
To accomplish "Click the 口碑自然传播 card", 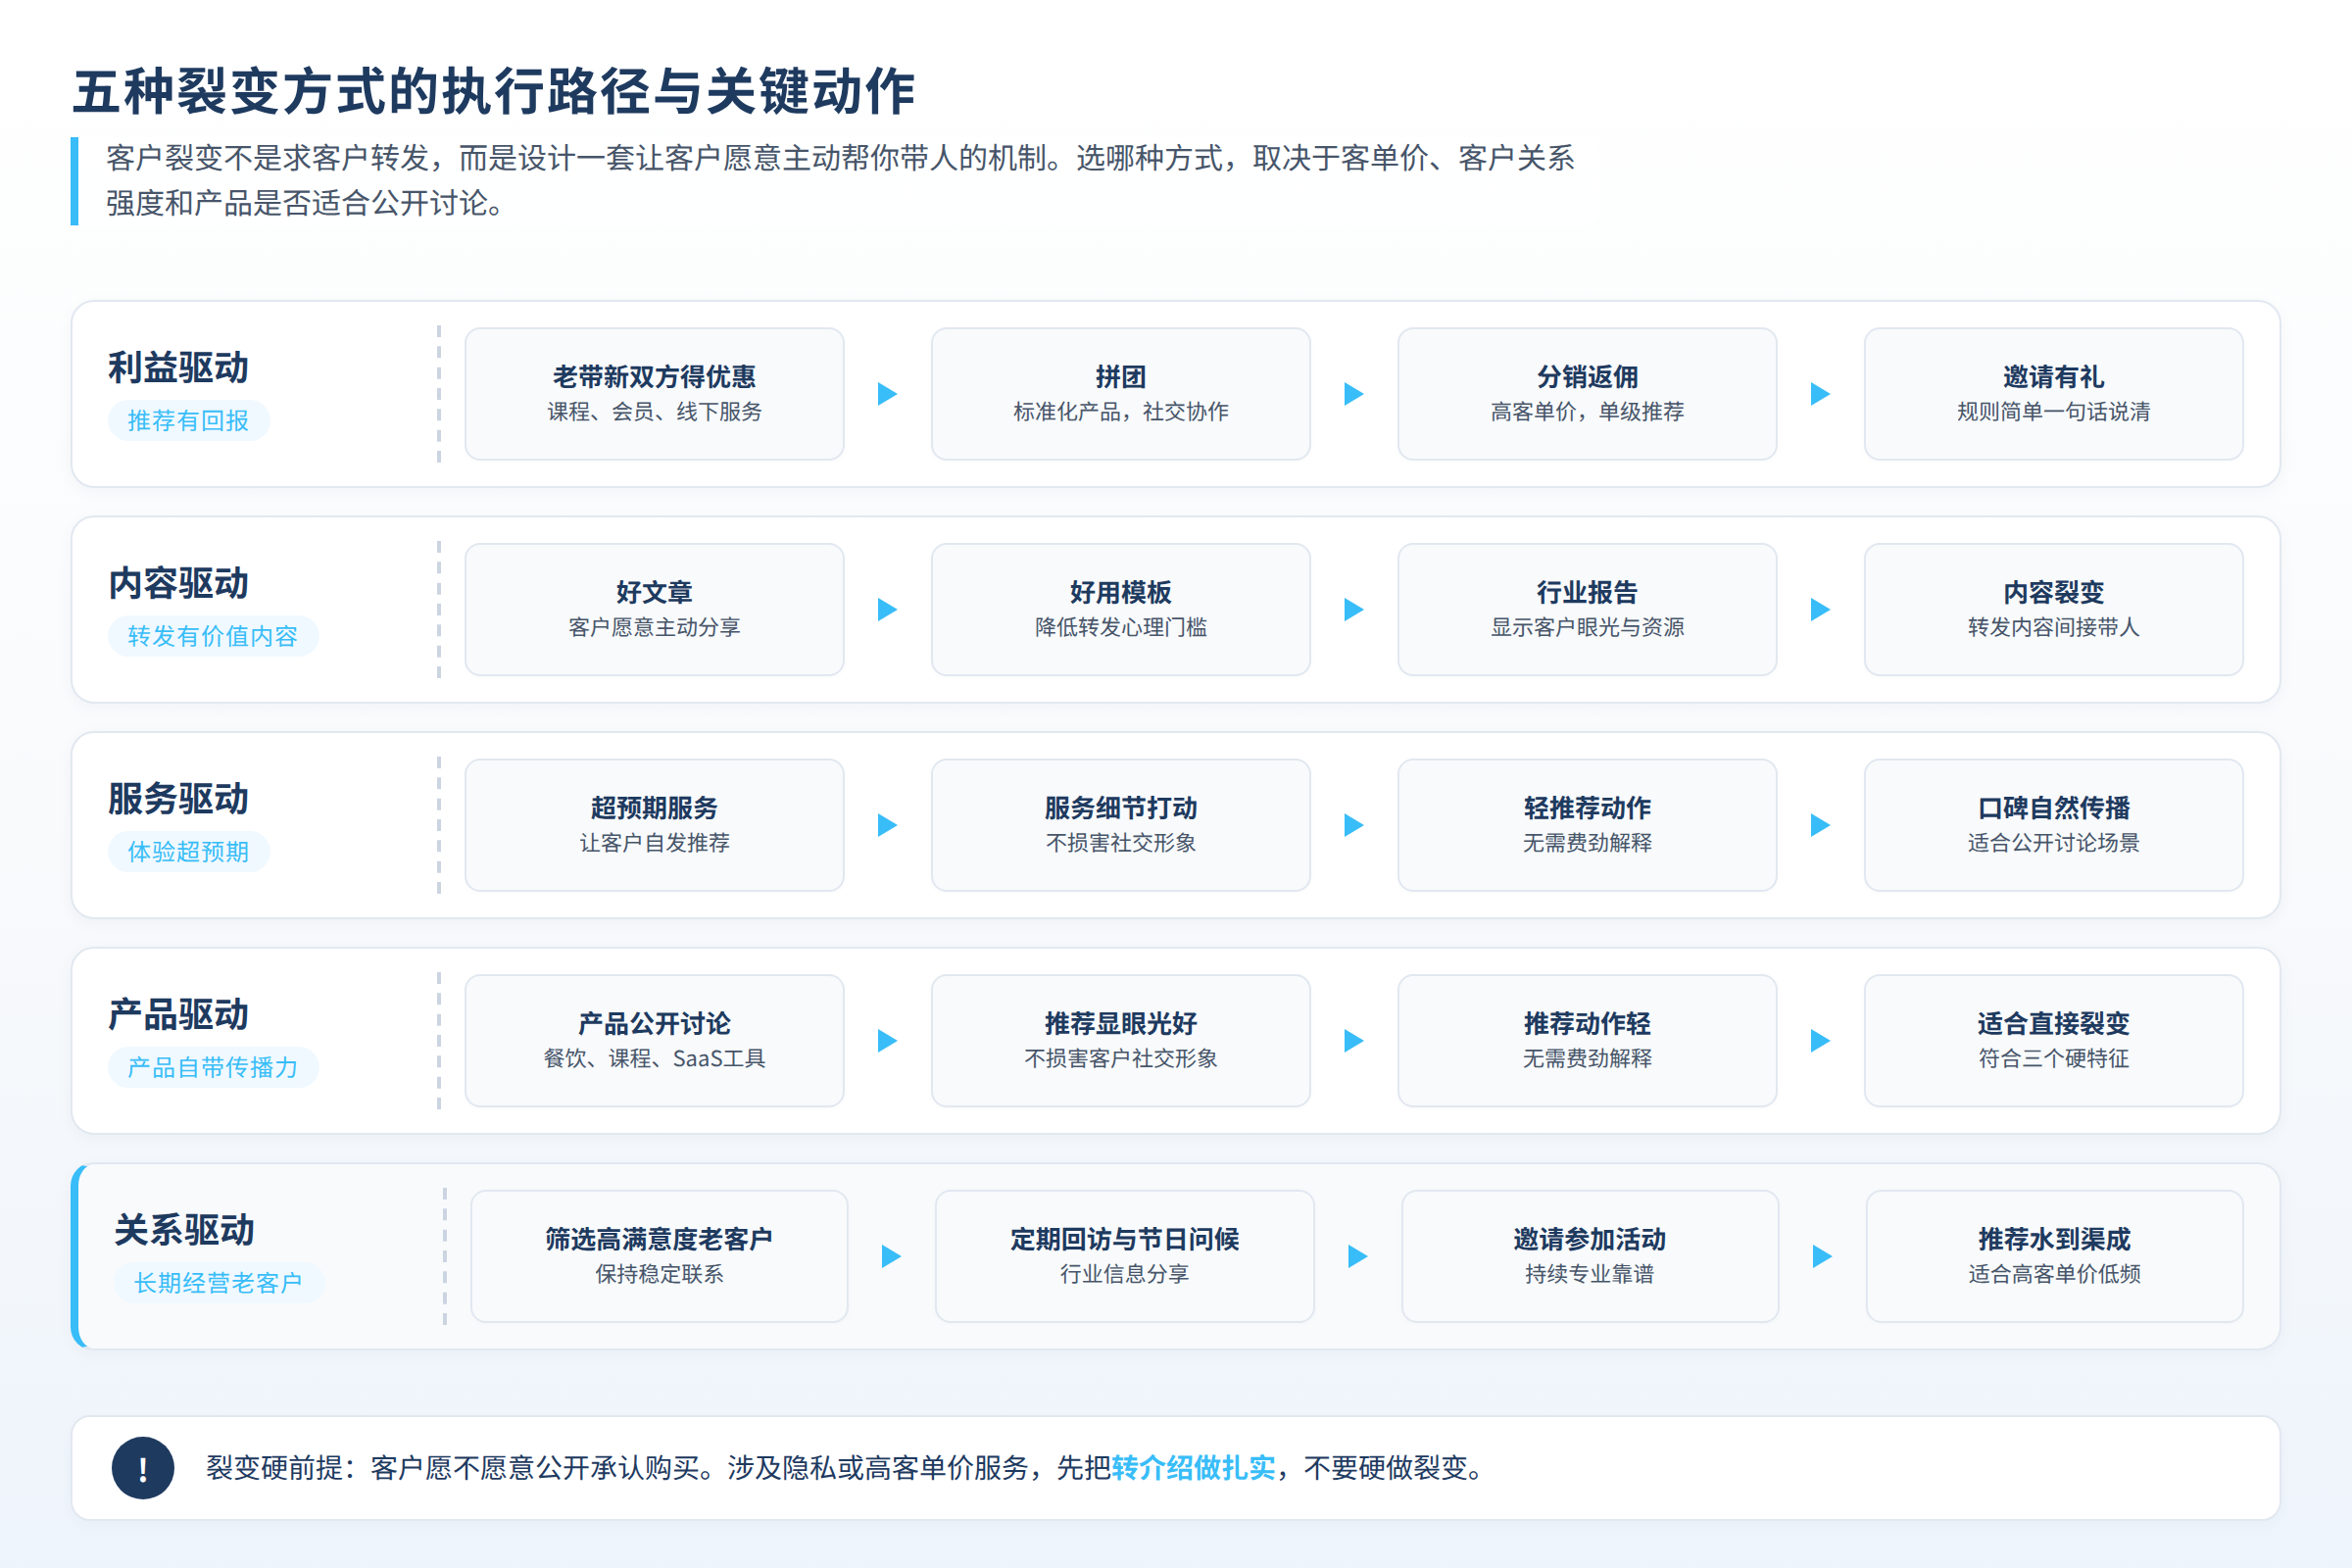I will pyautogui.click(x=2054, y=825).
